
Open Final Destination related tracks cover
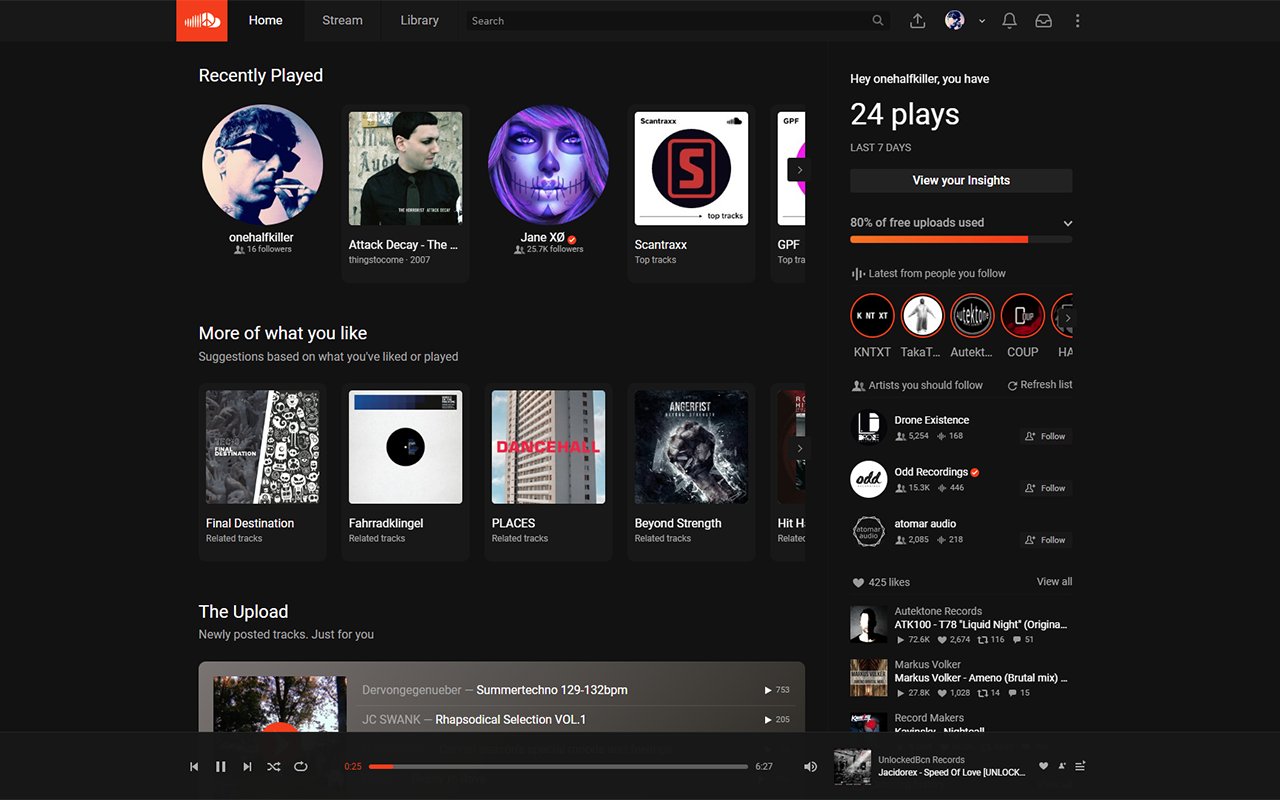[262, 447]
